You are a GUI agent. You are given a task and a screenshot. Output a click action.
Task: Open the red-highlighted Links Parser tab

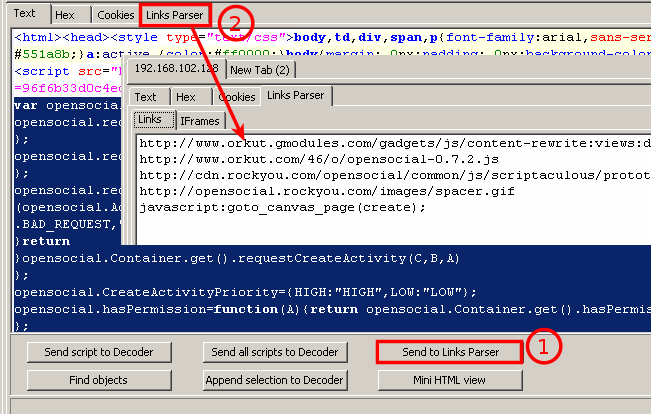click(176, 15)
